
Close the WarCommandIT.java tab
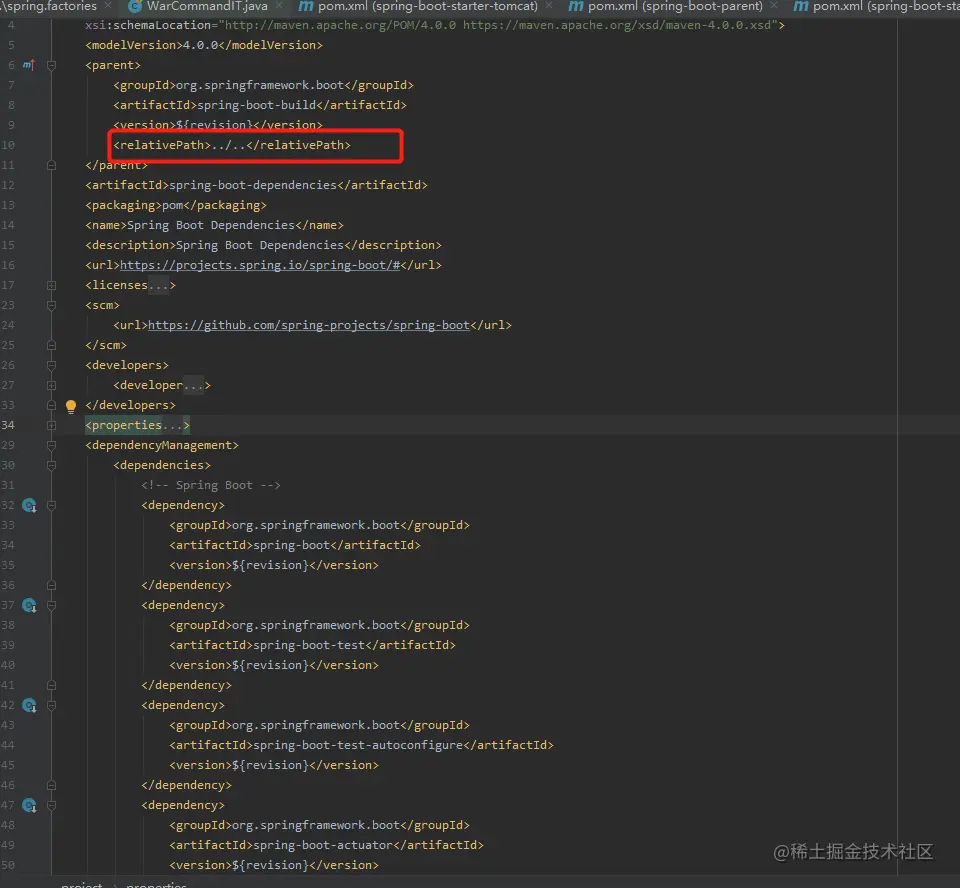click(279, 6)
